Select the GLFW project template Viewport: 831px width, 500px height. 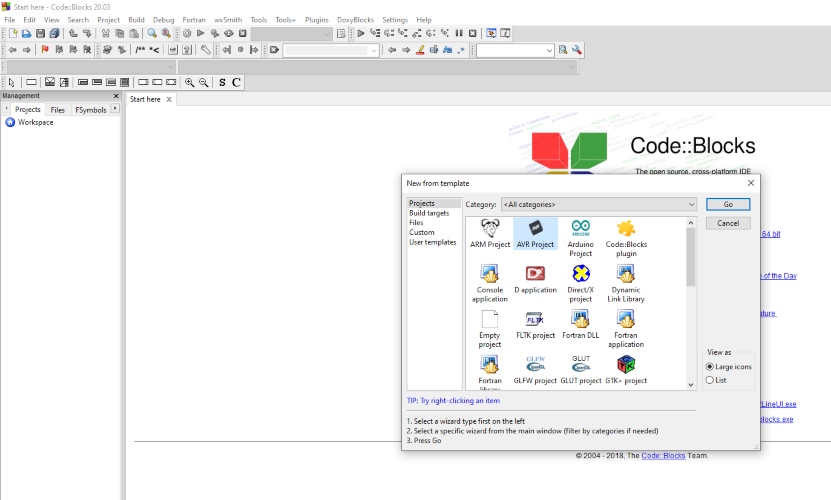[x=535, y=370]
